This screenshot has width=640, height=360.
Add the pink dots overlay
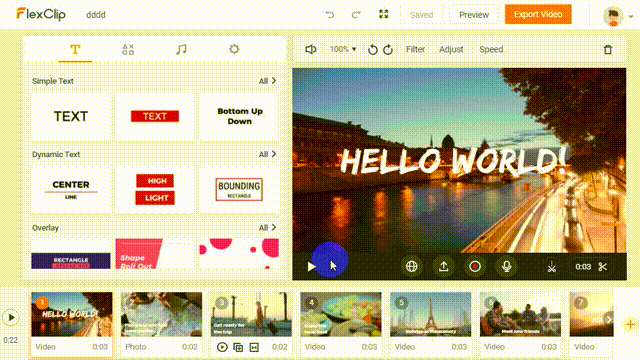(x=240, y=254)
